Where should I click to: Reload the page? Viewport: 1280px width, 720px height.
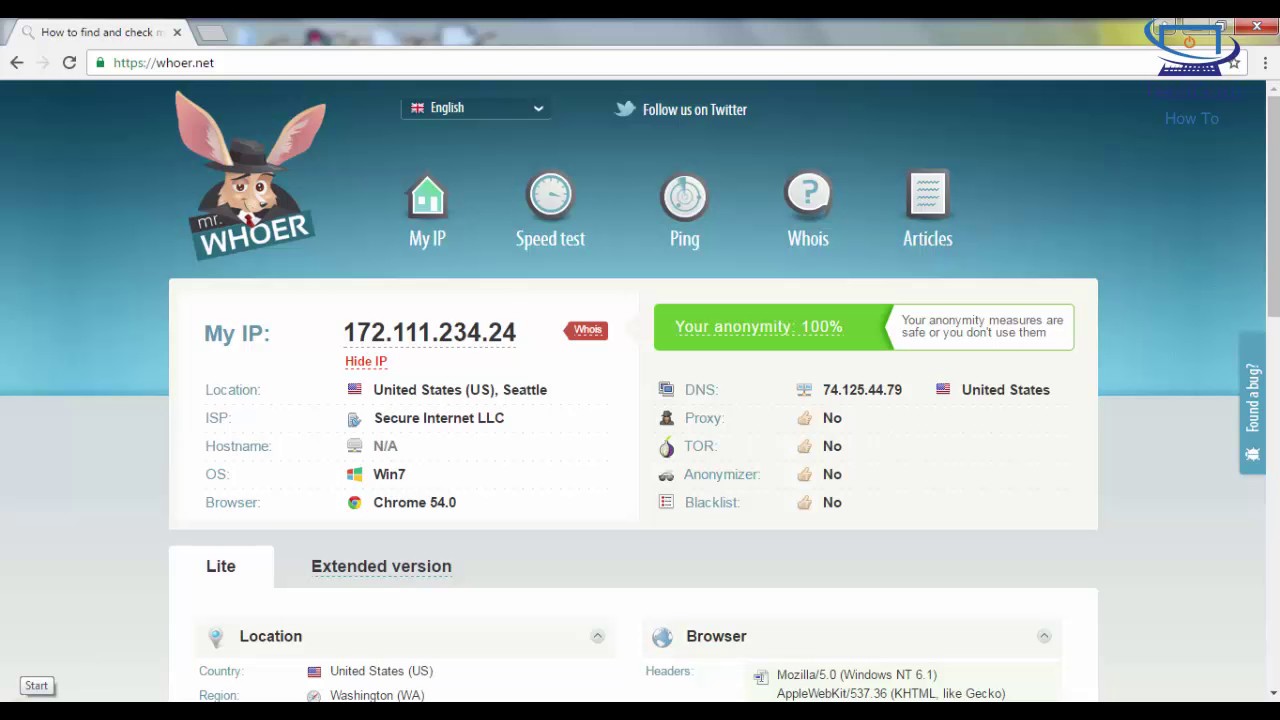click(69, 62)
